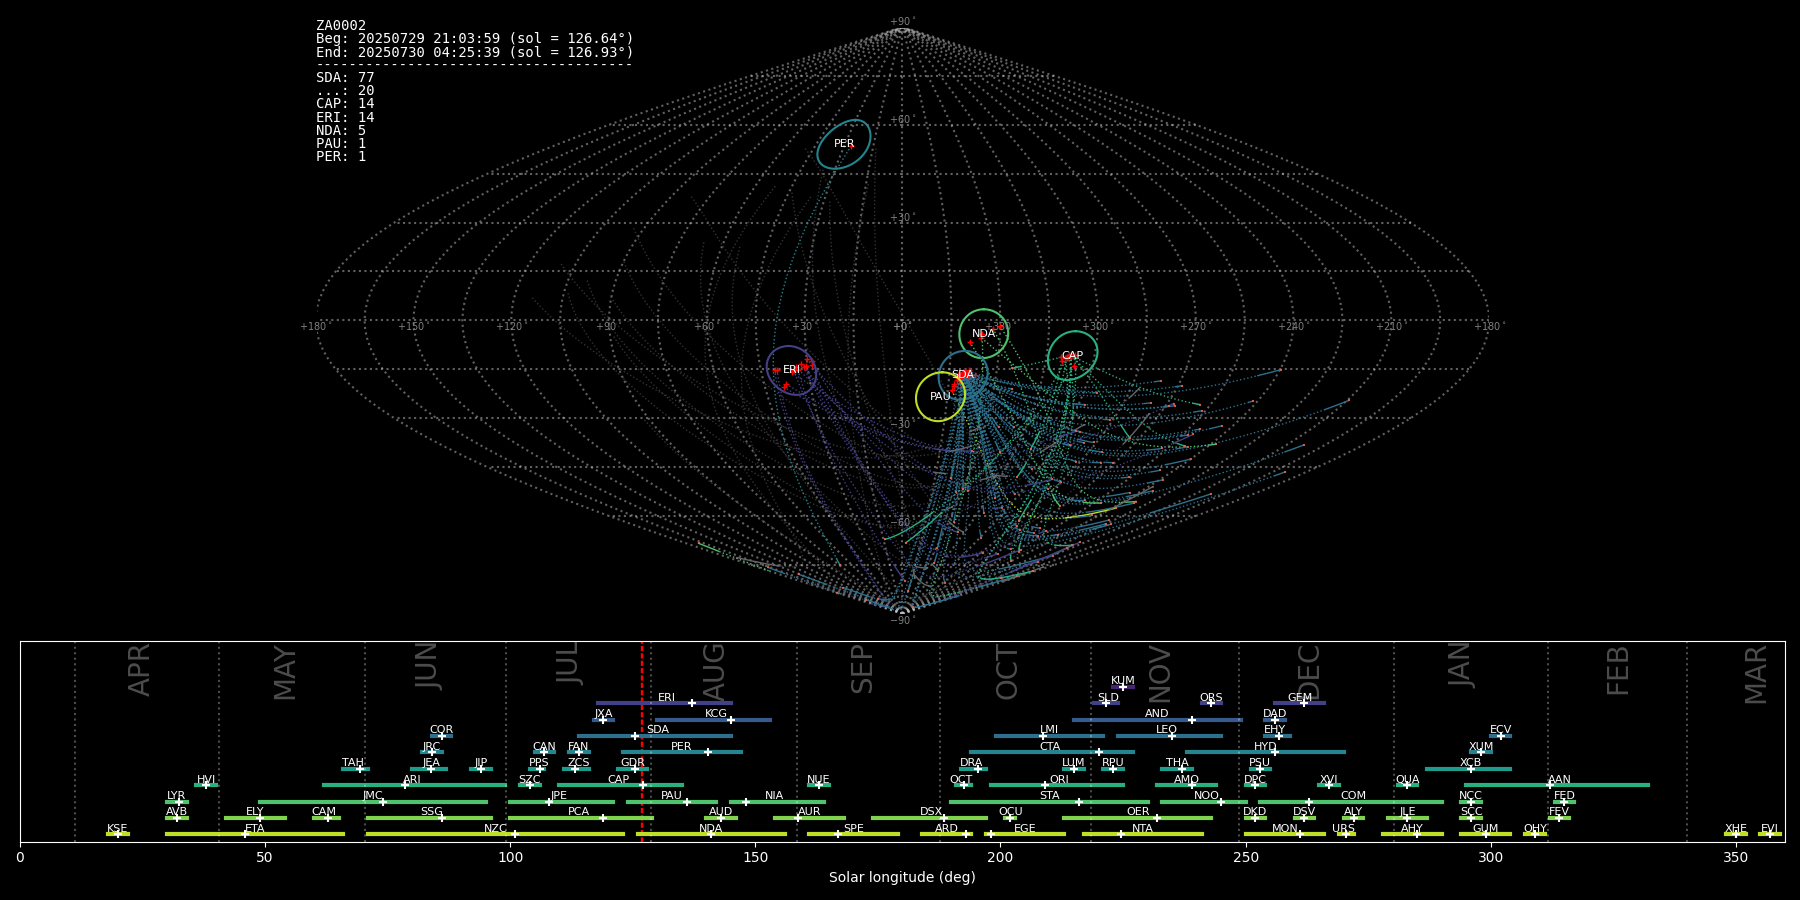Click the ERI: 14 count line
1800x900 pixels.
[x=345, y=118]
